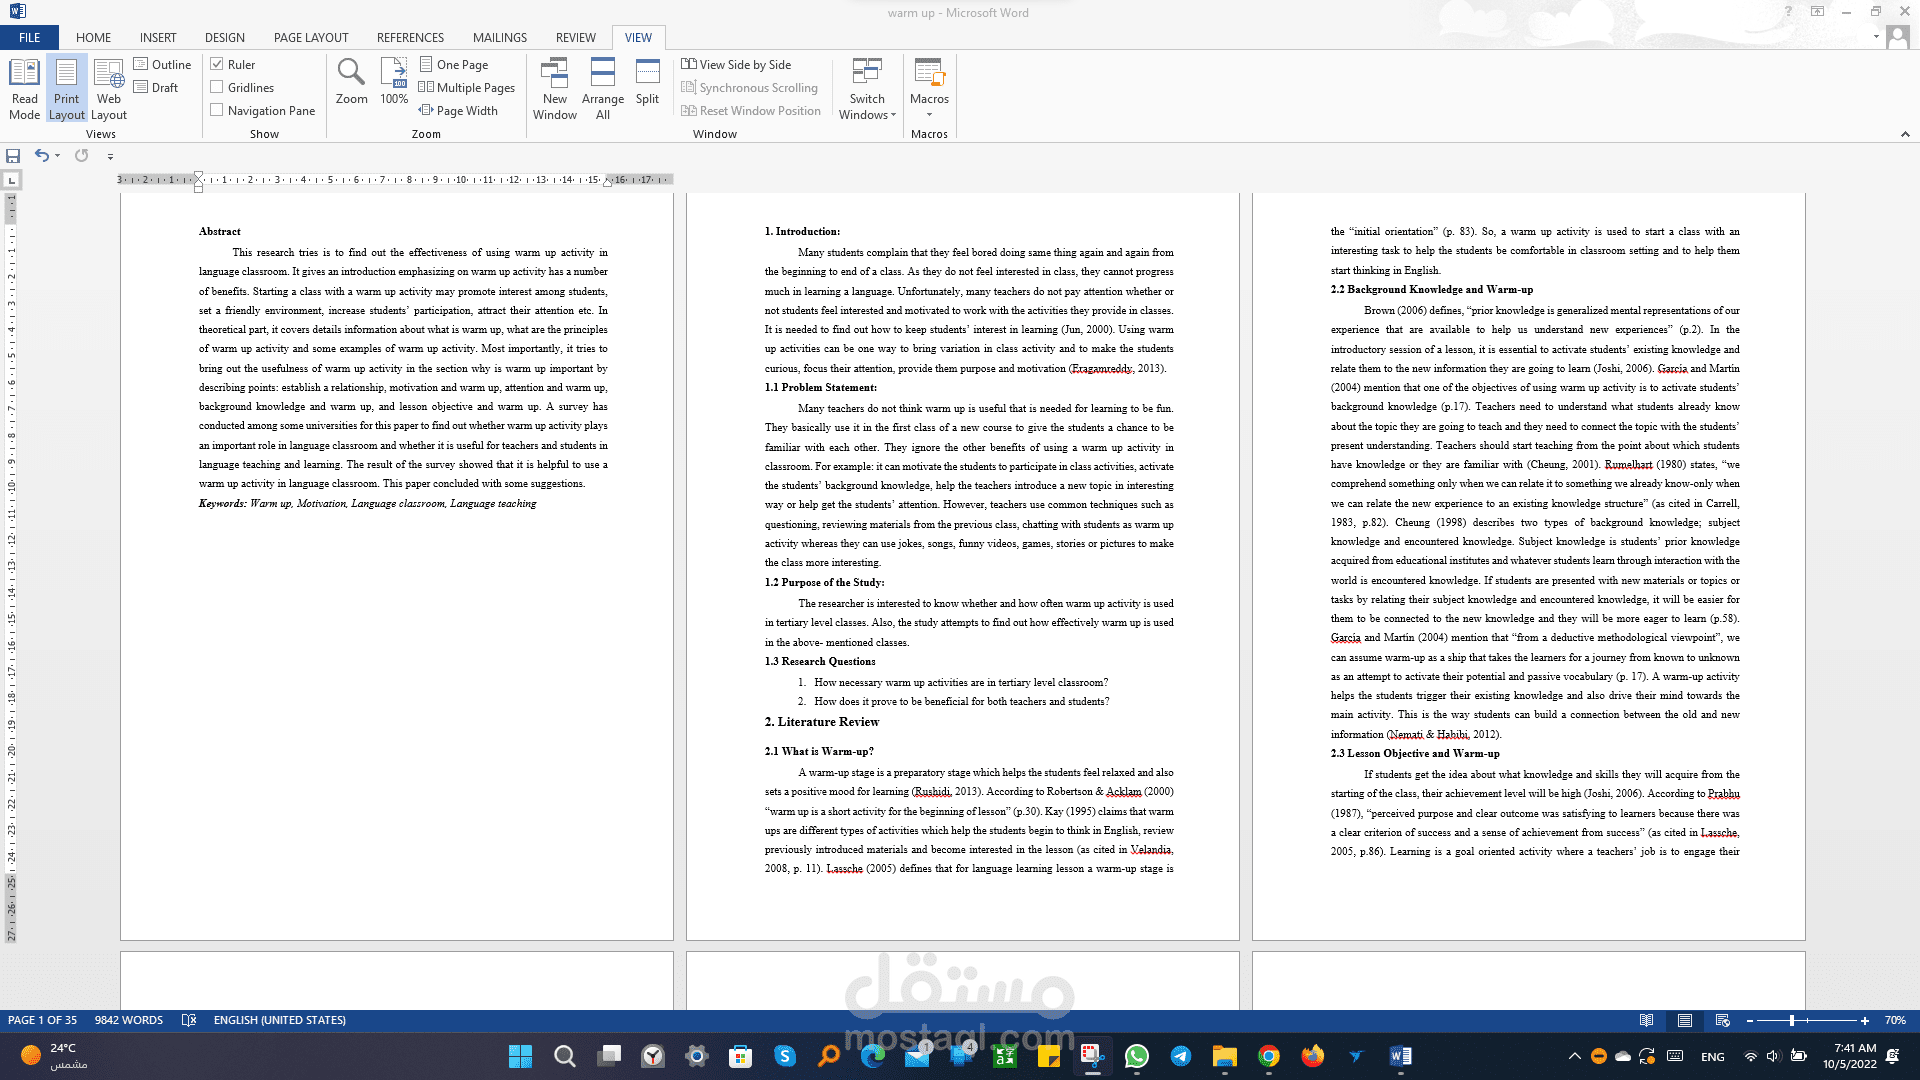
Task: Open the Undo history dropdown arrow
Action: coord(57,155)
